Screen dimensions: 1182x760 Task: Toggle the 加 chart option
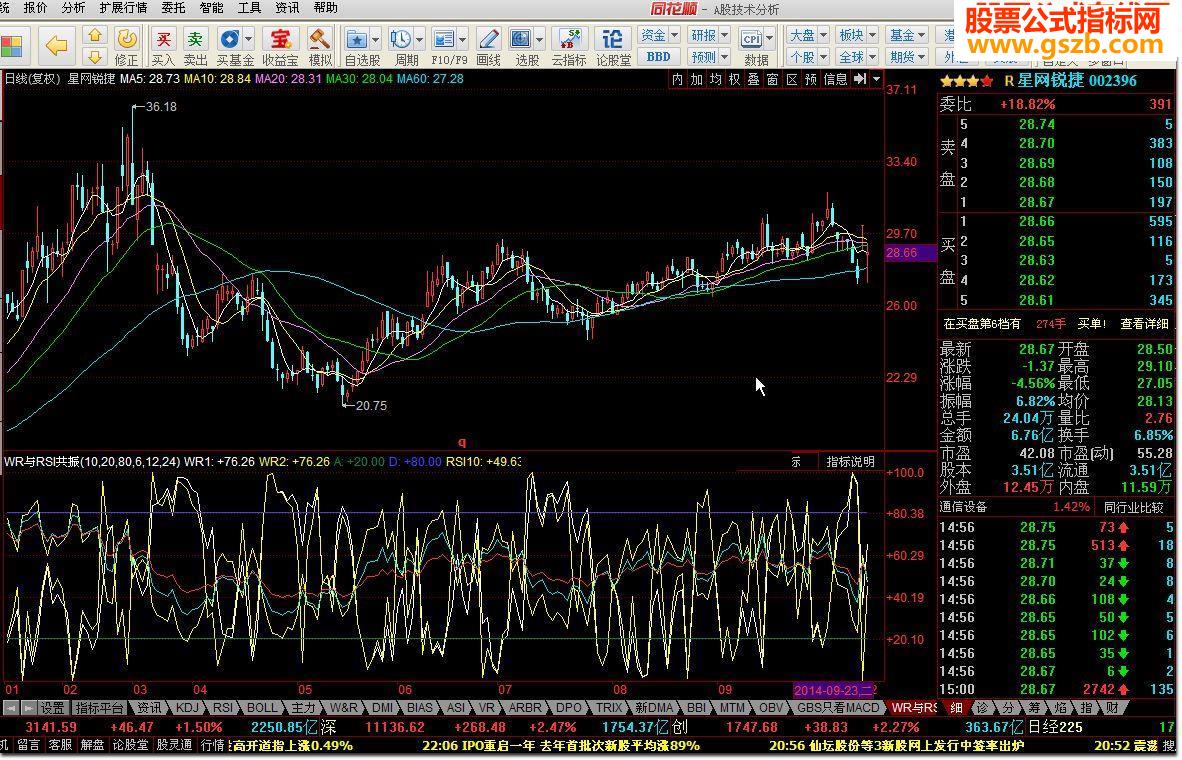pyautogui.click(x=697, y=79)
